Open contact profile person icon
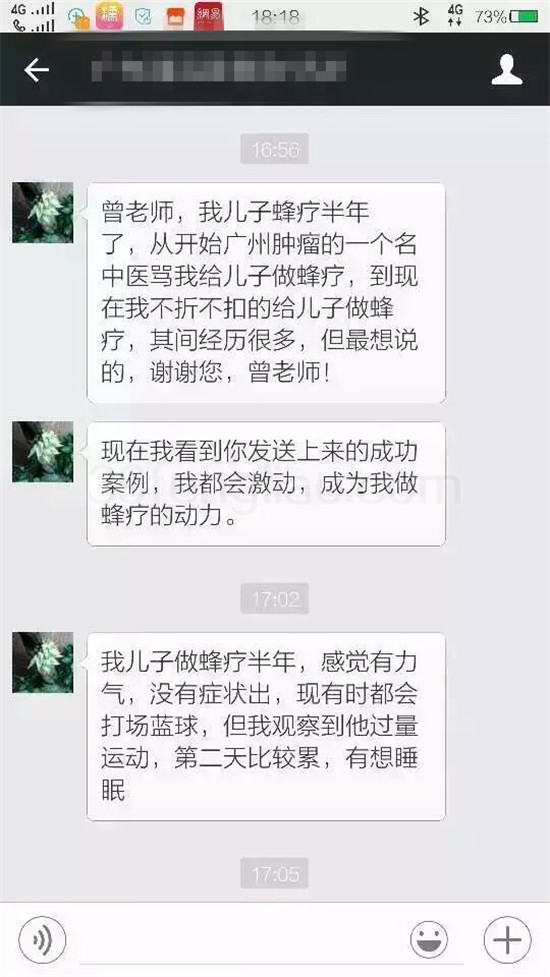The height and width of the screenshot is (977, 550). pos(506,69)
